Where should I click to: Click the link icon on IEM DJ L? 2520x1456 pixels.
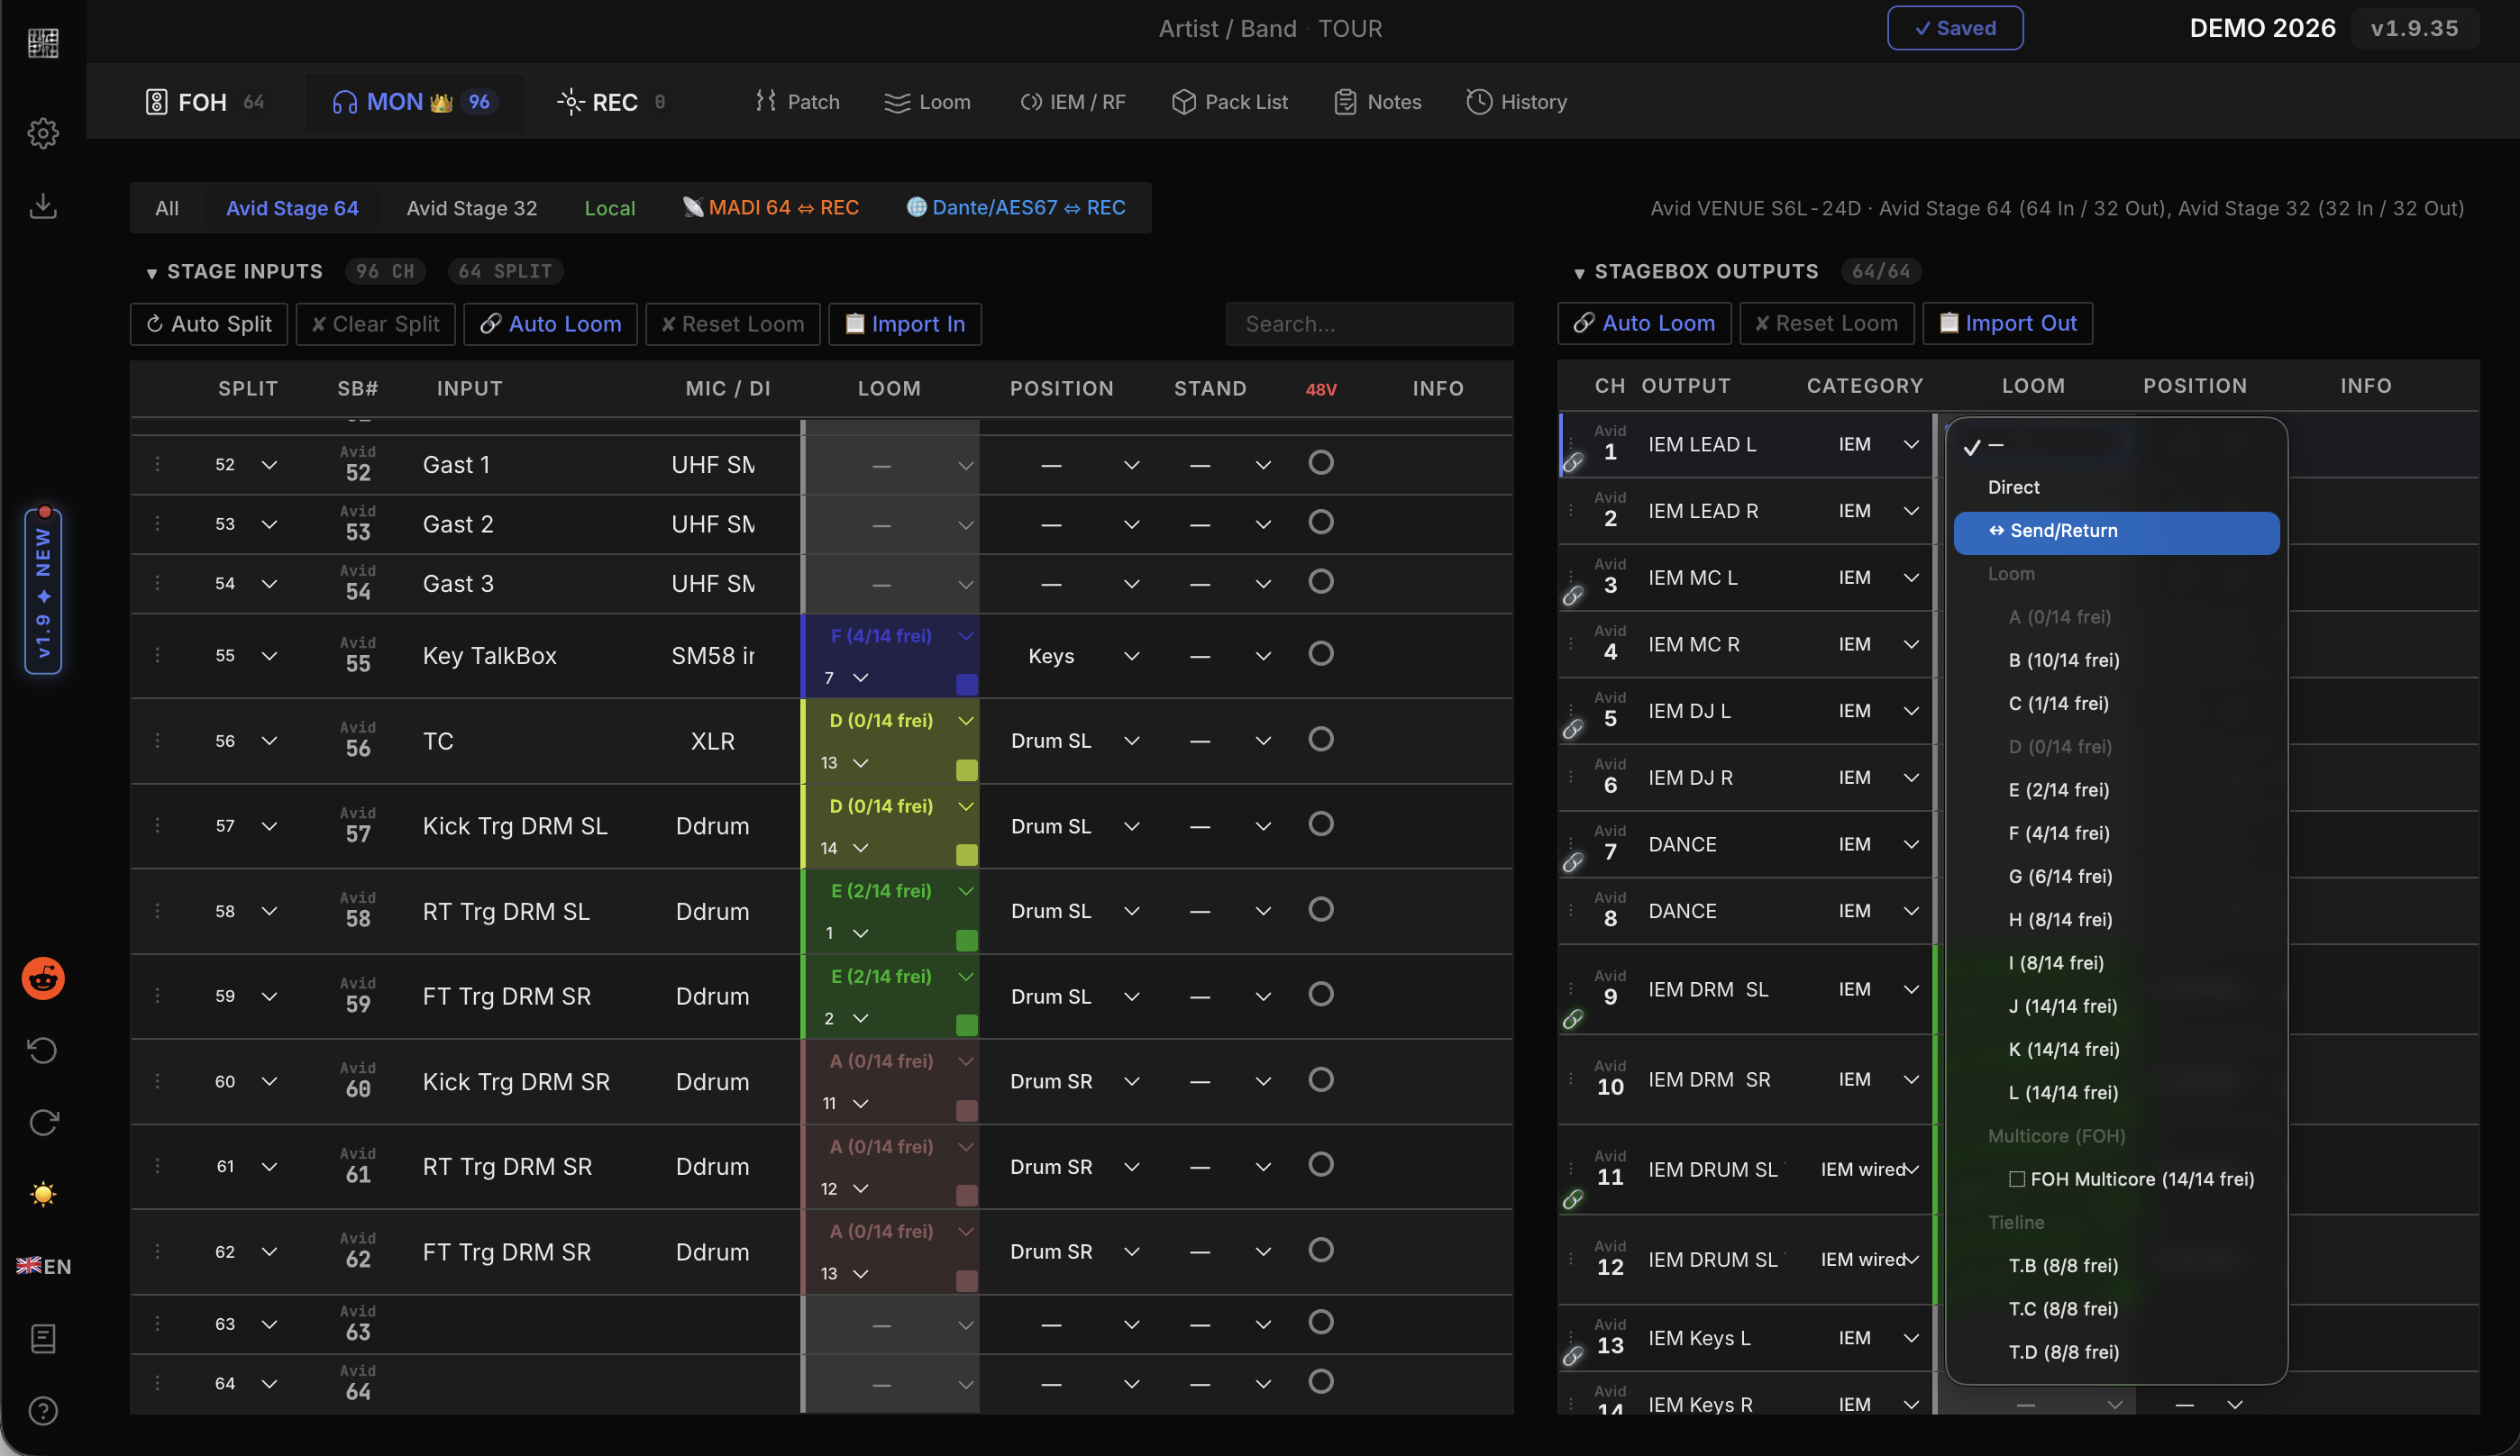coord(1573,729)
